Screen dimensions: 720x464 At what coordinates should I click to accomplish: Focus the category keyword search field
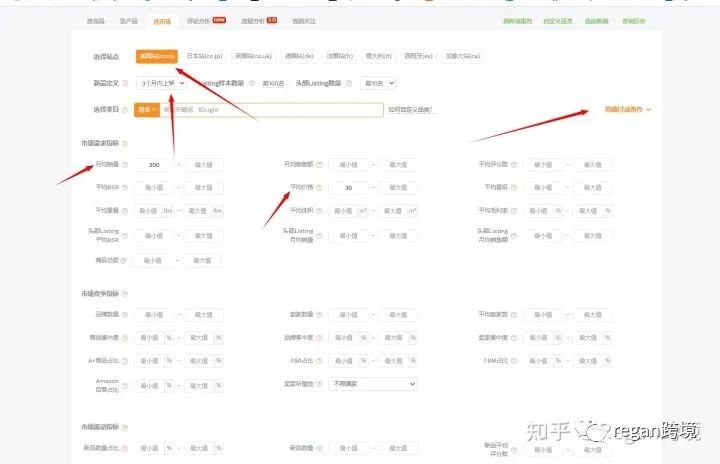(x=271, y=110)
